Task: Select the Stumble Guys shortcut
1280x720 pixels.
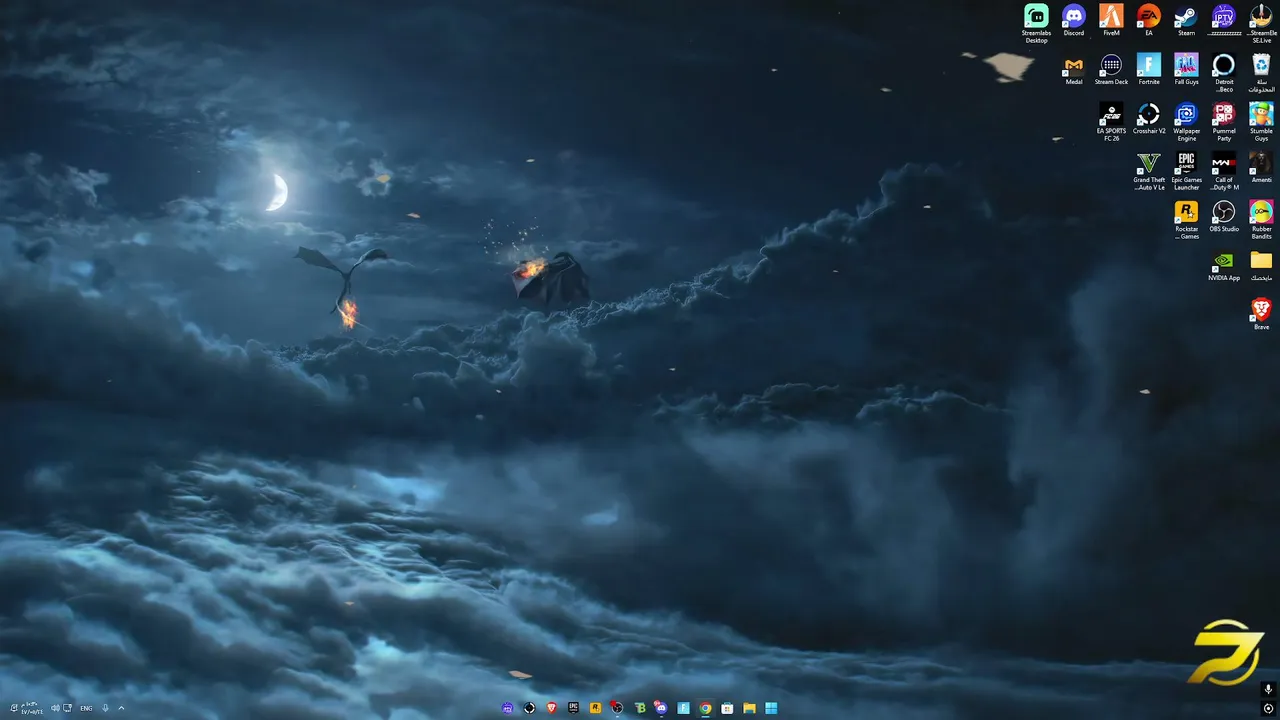Action: pos(1261,122)
